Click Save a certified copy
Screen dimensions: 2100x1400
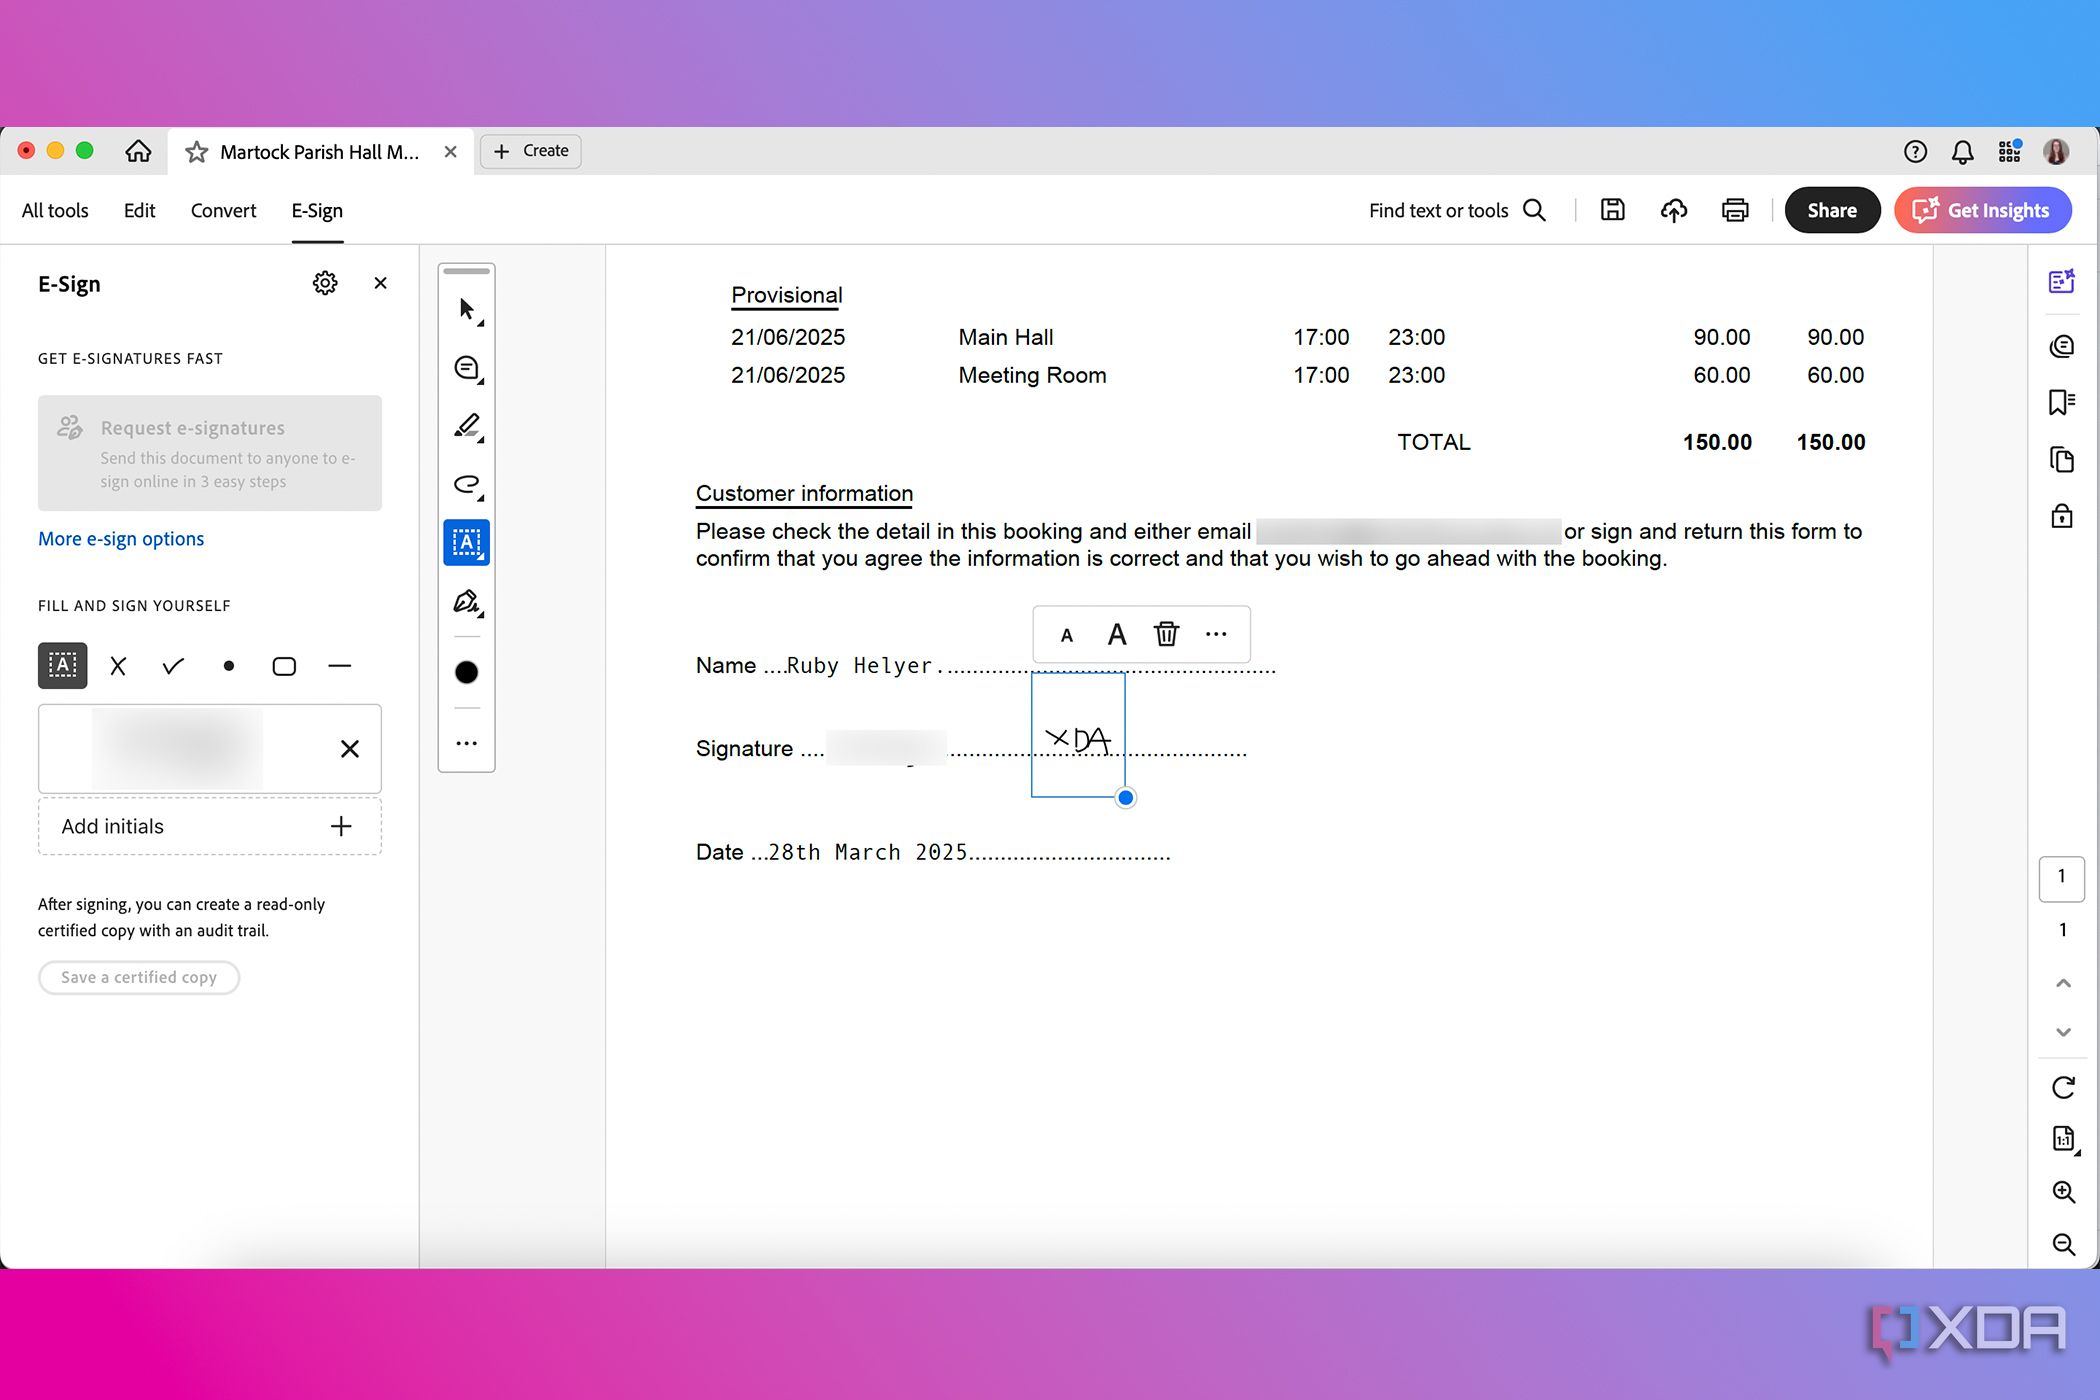click(139, 977)
